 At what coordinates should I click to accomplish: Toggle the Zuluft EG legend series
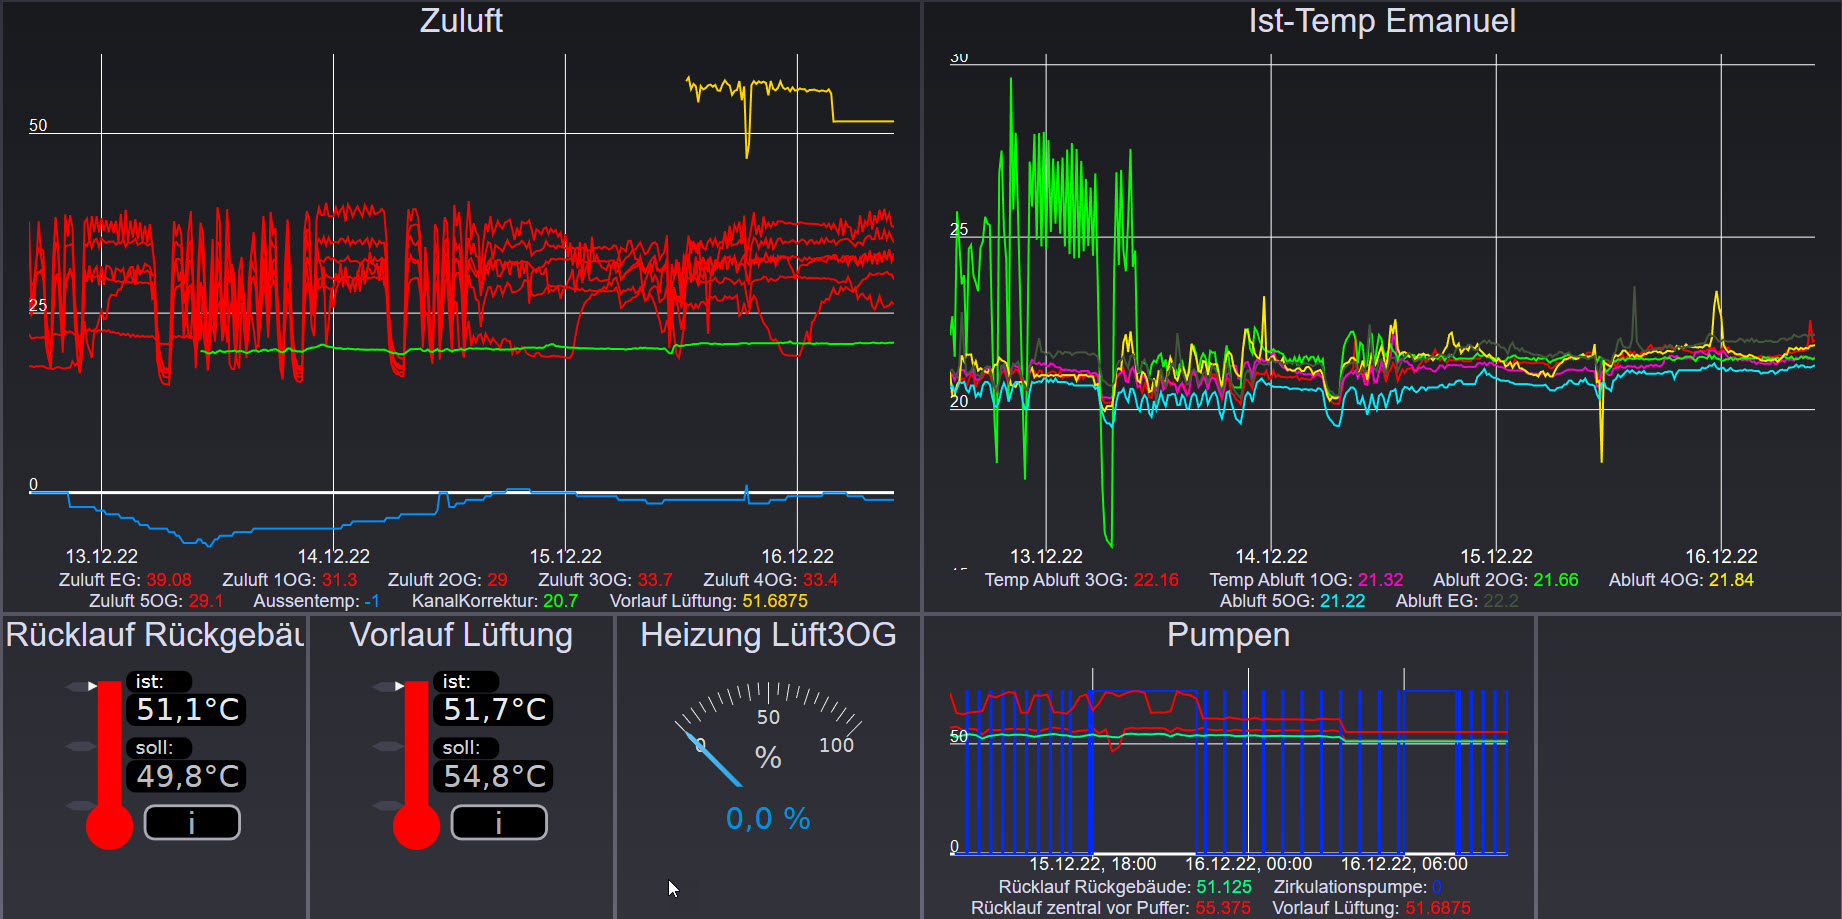pos(125,580)
